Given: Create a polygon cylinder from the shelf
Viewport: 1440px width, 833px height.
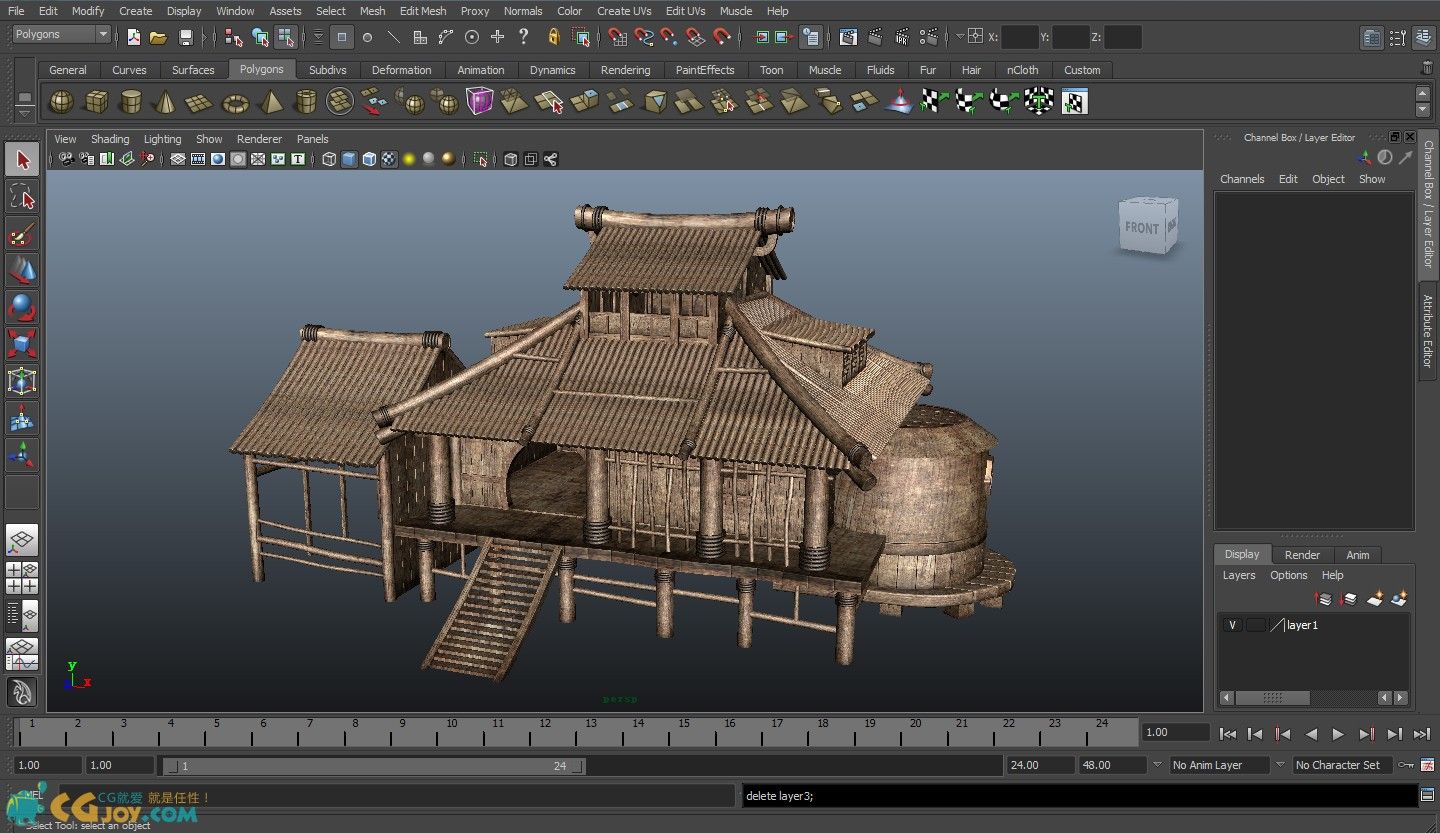Looking at the screenshot, I should (x=130, y=101).
